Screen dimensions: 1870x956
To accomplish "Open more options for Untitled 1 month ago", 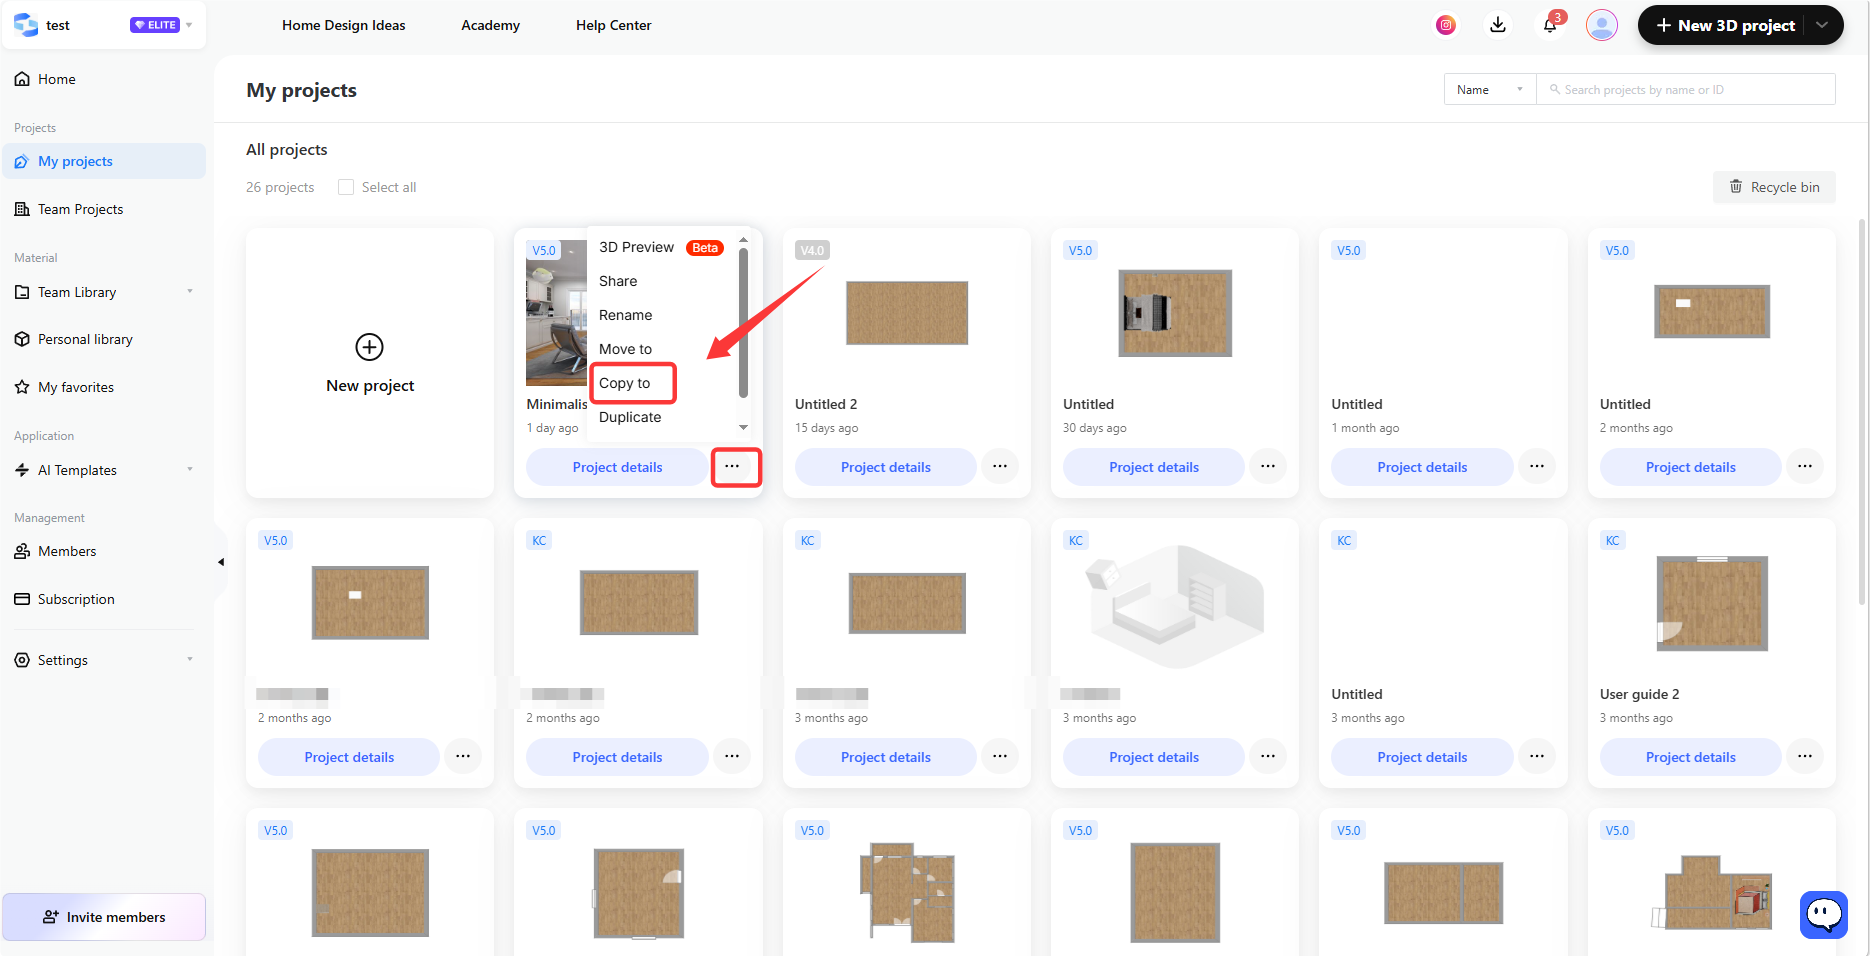I will pos(1537,467).
